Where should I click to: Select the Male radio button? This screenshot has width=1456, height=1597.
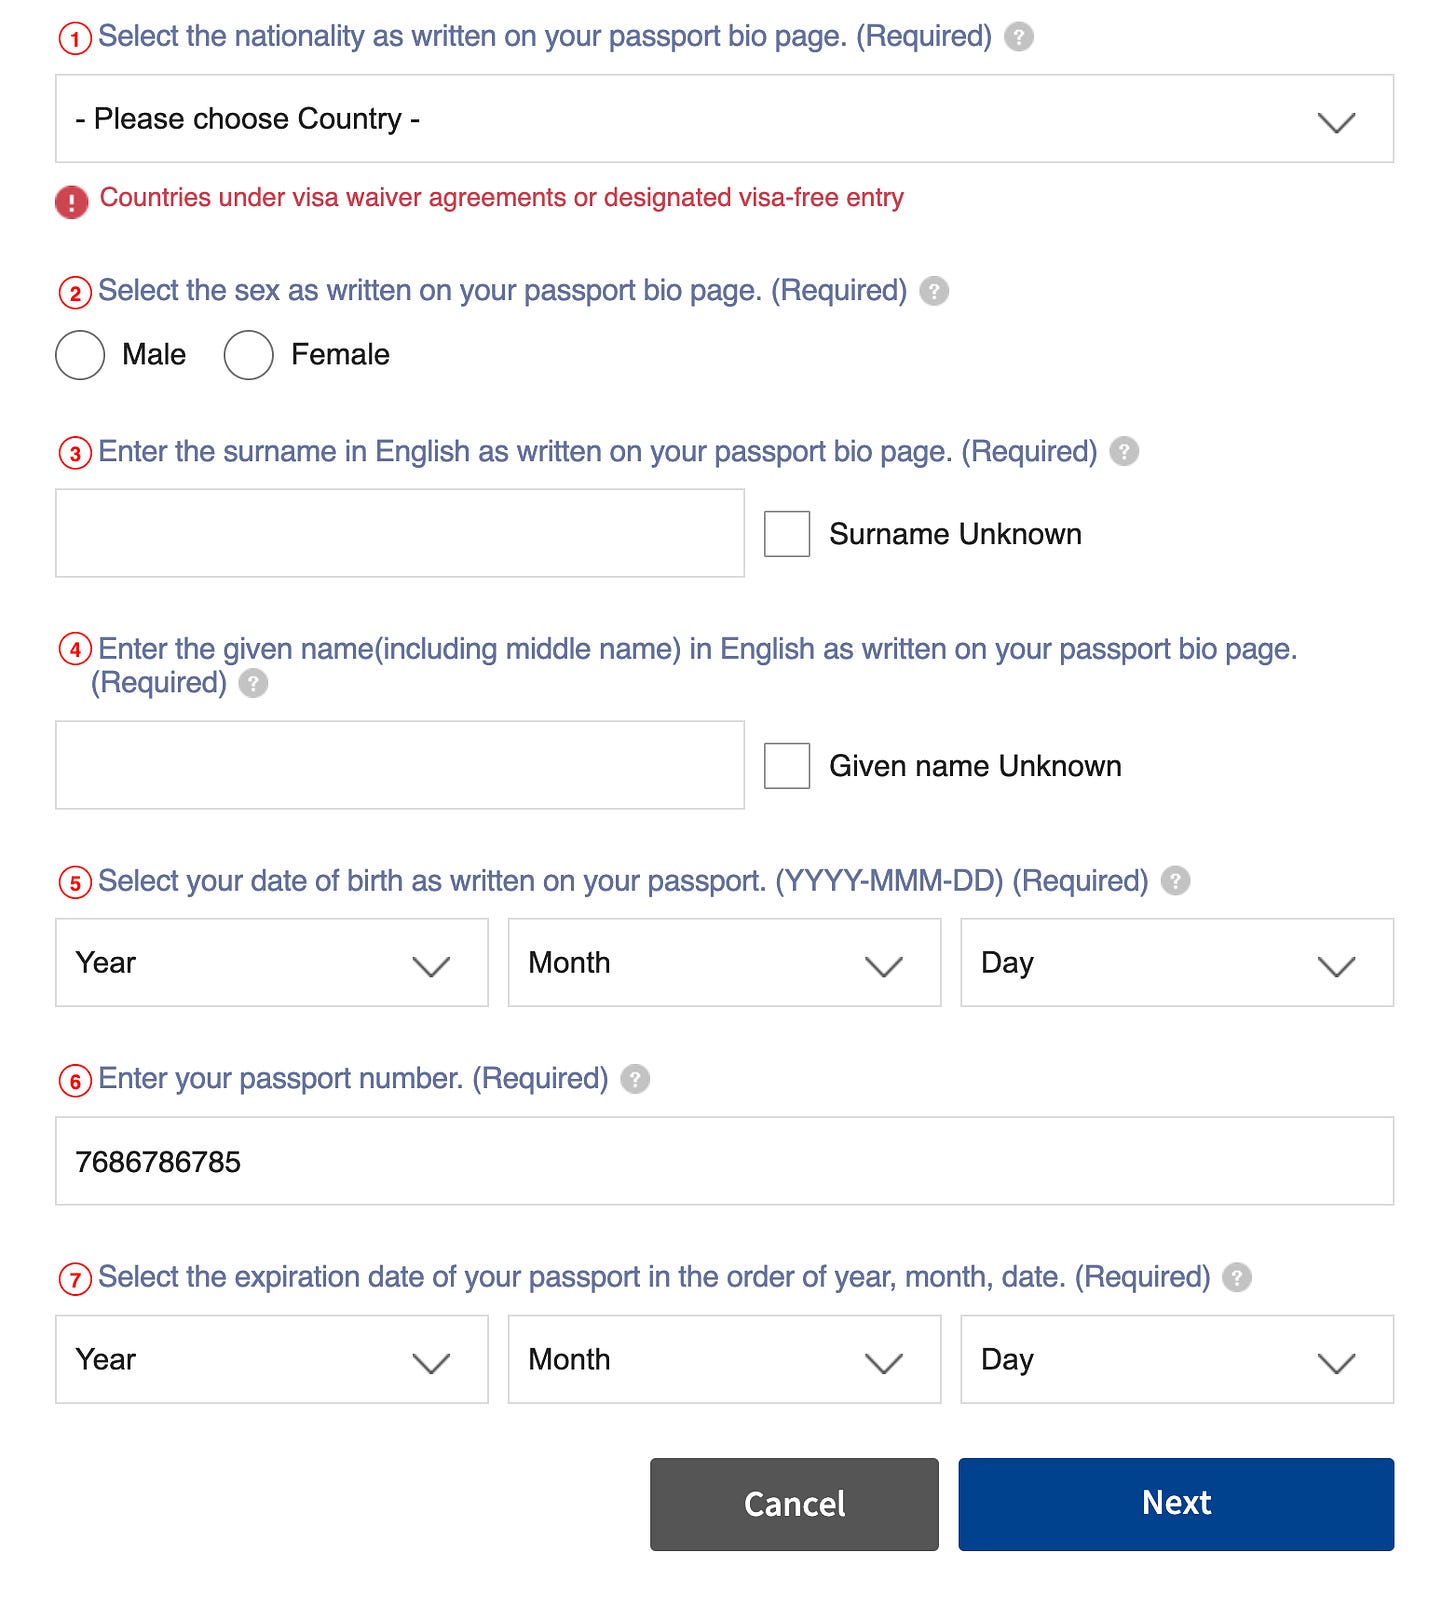pos(80,354)
